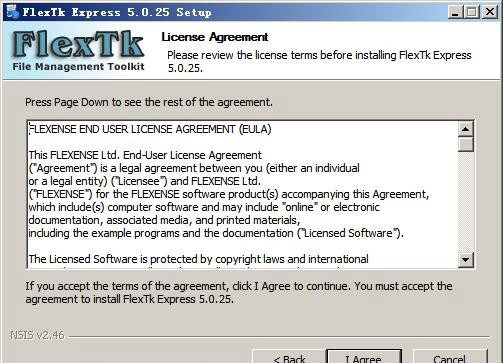This screenshot has width=503, height=363.
Task: Click the scrollbar thumb in license box
Action: pos(466,144)
